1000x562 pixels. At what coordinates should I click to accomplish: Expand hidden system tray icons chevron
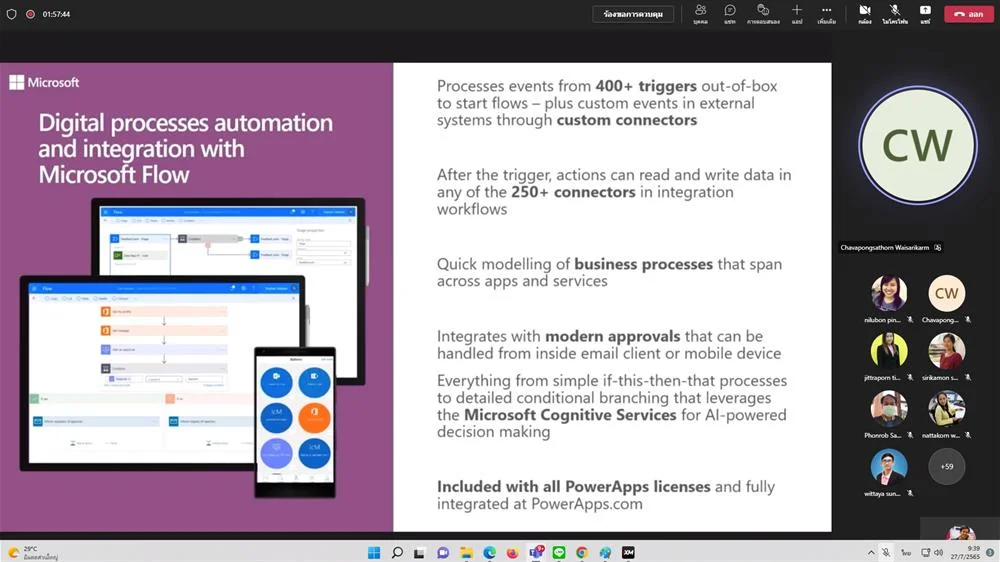(x=871, y=552)
